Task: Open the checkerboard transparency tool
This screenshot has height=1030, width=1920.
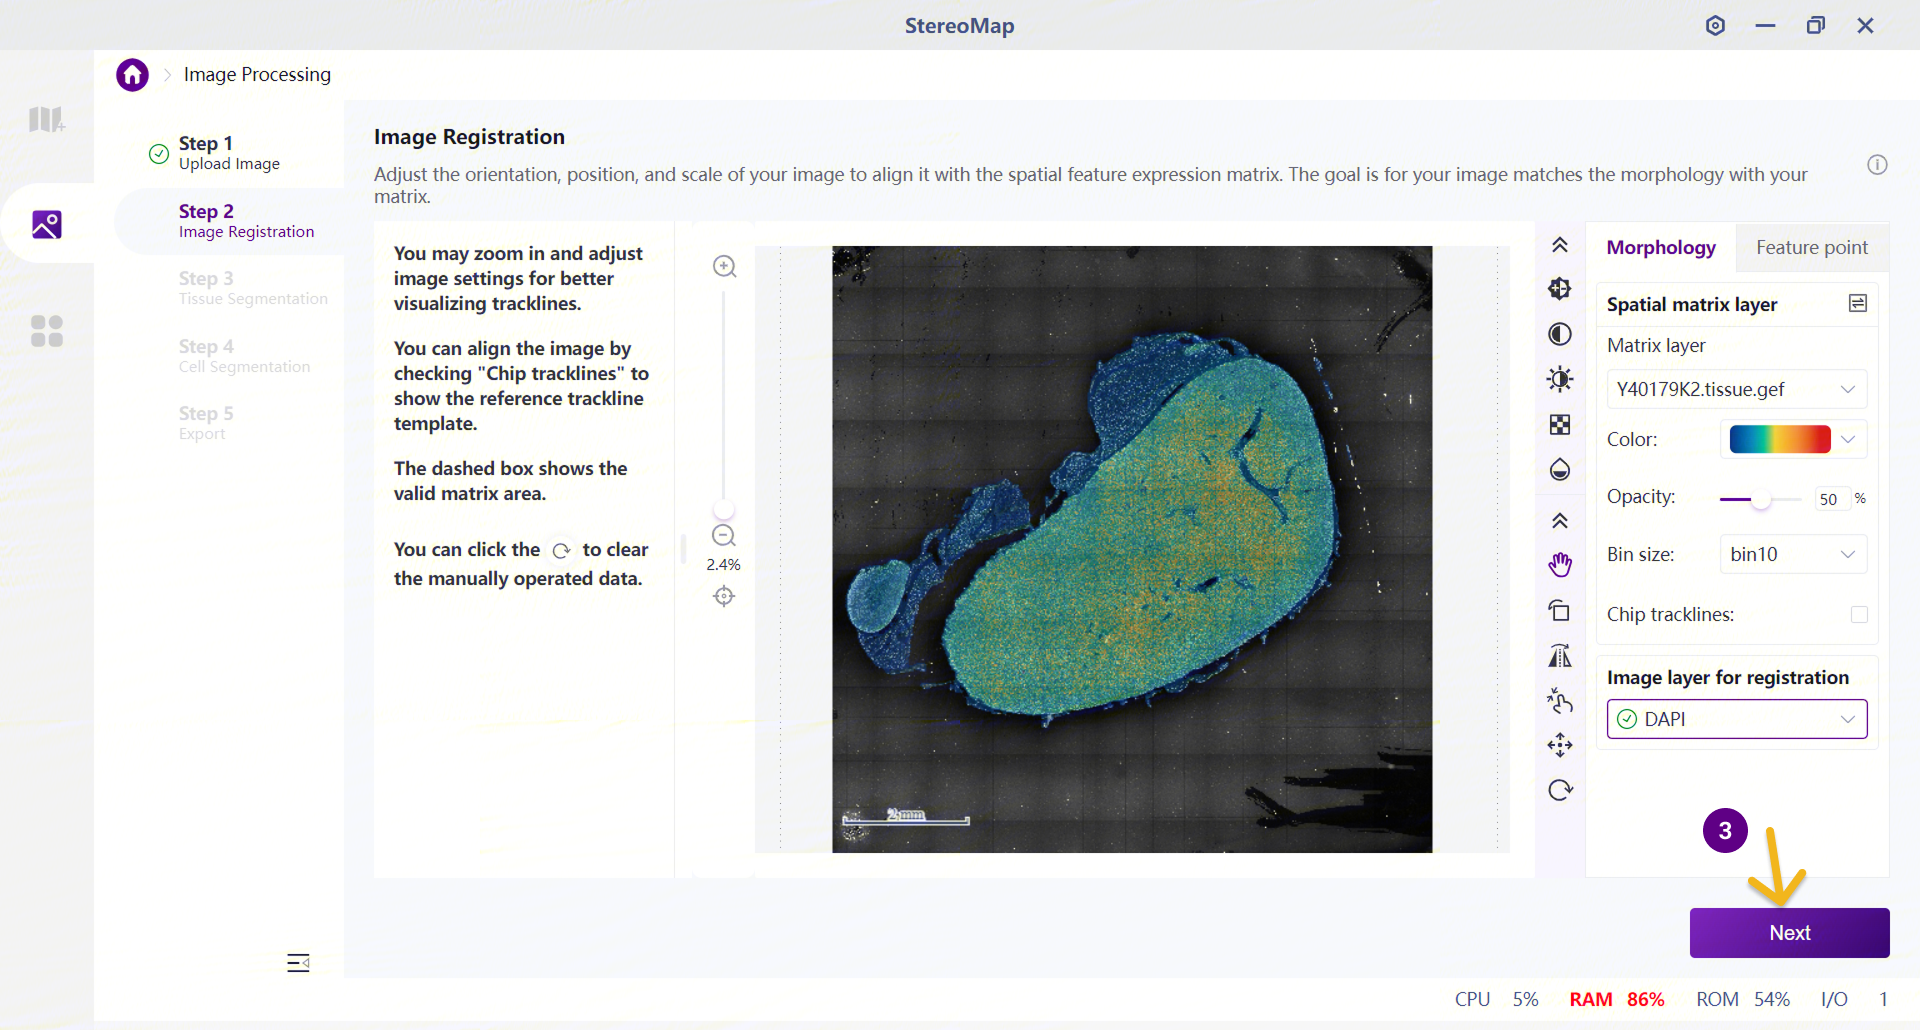Action: click(x=1560, y=425)
